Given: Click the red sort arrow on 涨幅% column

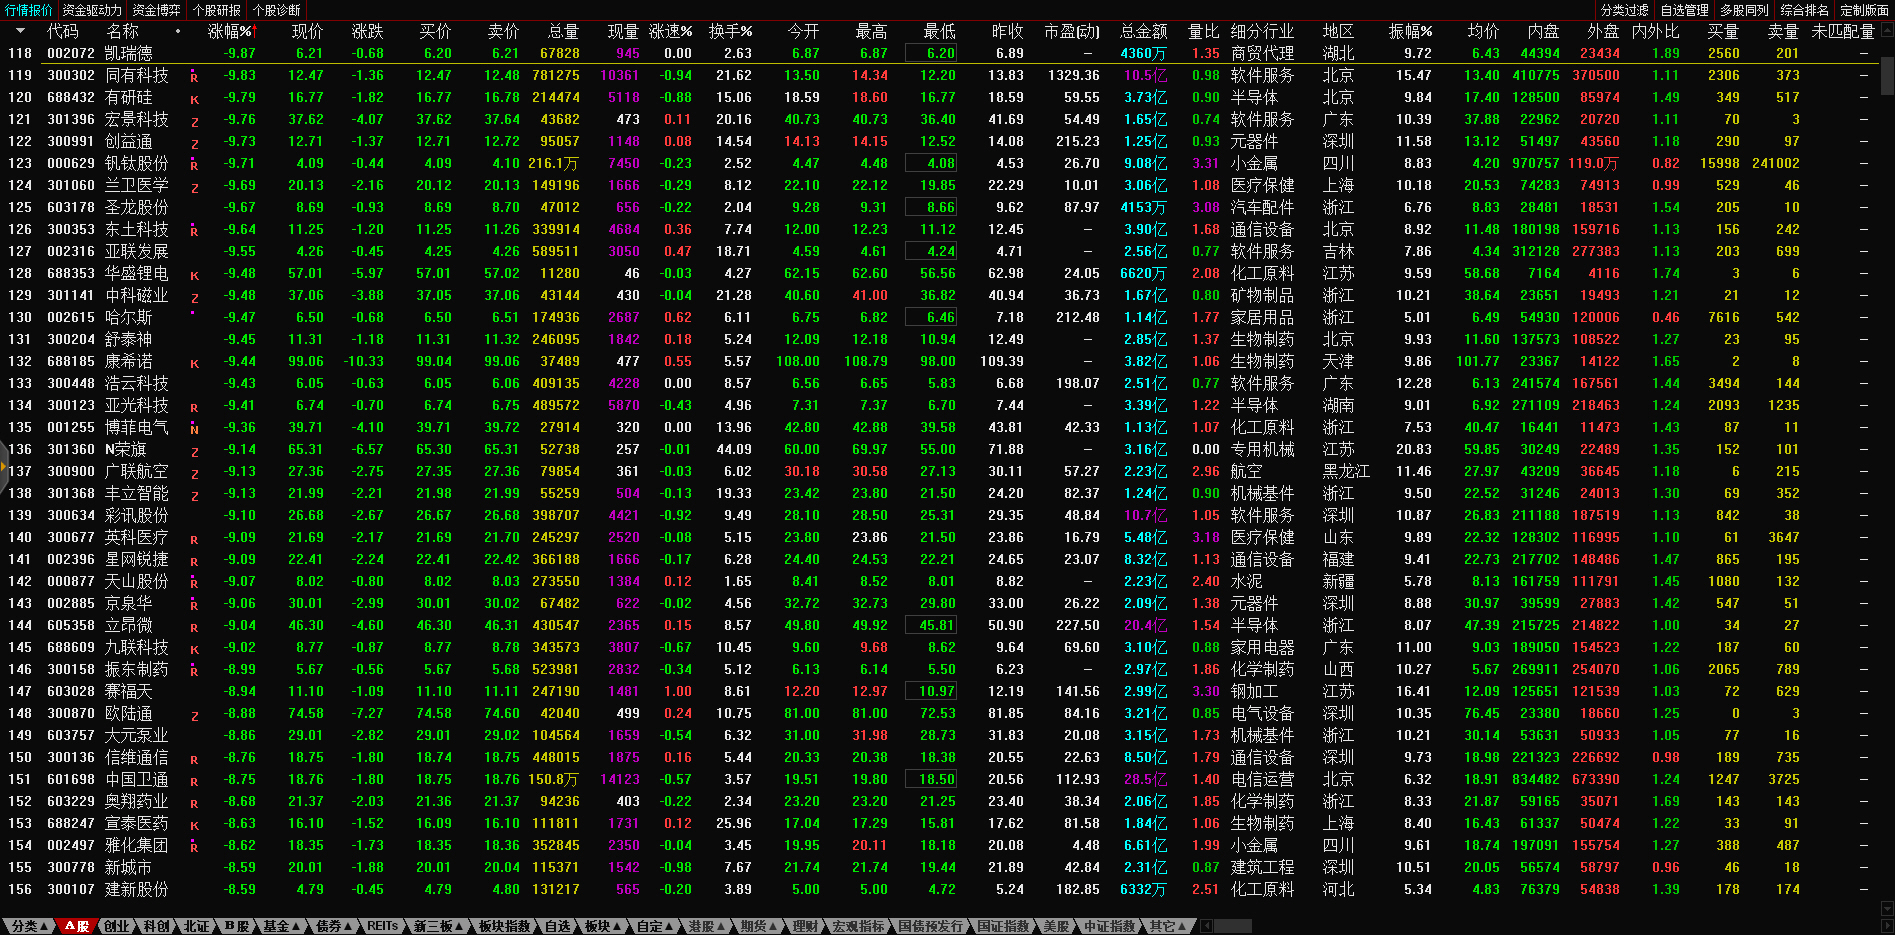Looking at the screenshot, I should pos(255,31).
